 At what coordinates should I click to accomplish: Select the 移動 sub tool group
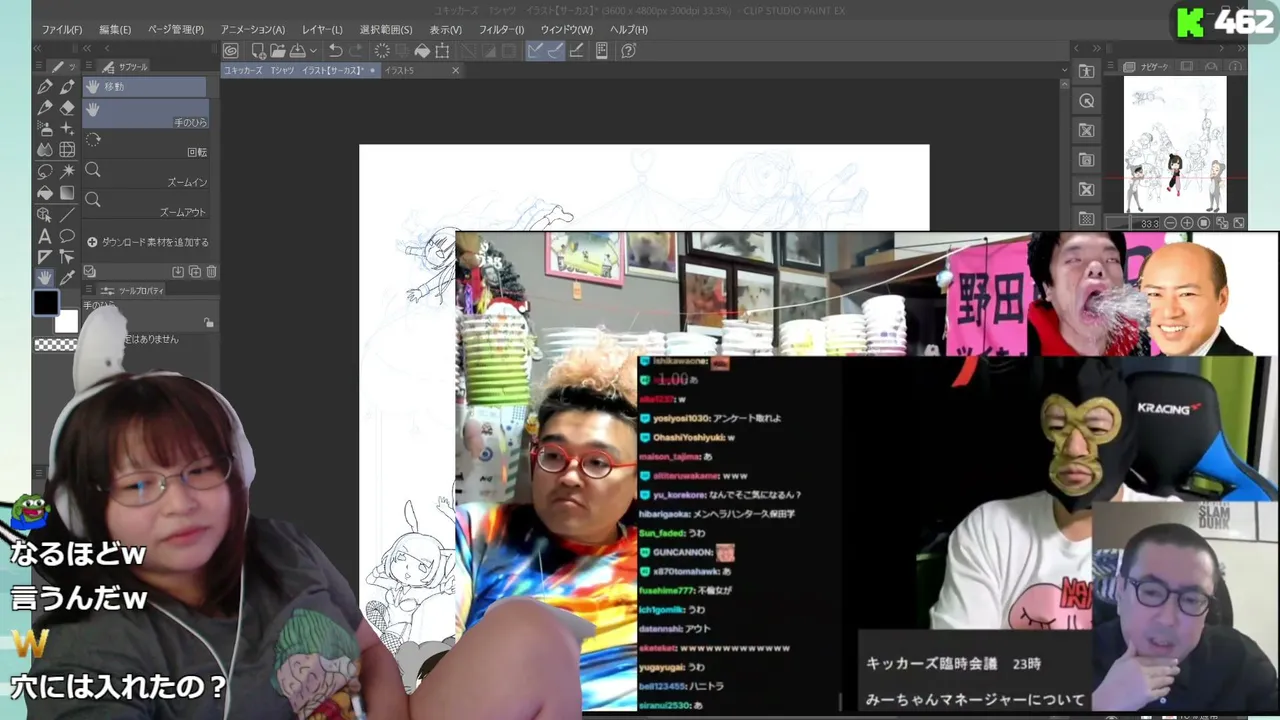tap(145, 87)
